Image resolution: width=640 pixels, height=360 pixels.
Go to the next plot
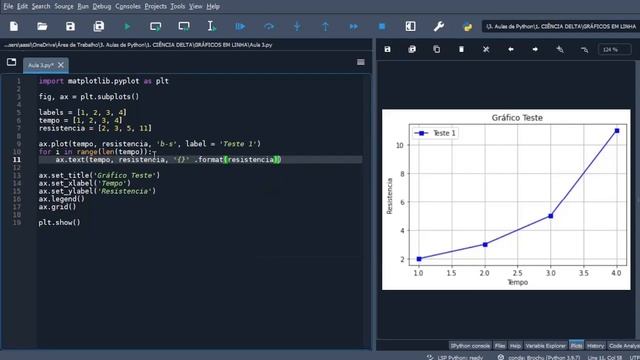point(535,49)
